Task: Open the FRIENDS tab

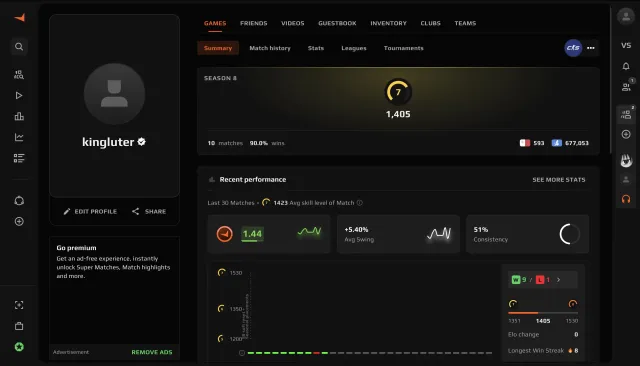Action: tap(253, 23)
